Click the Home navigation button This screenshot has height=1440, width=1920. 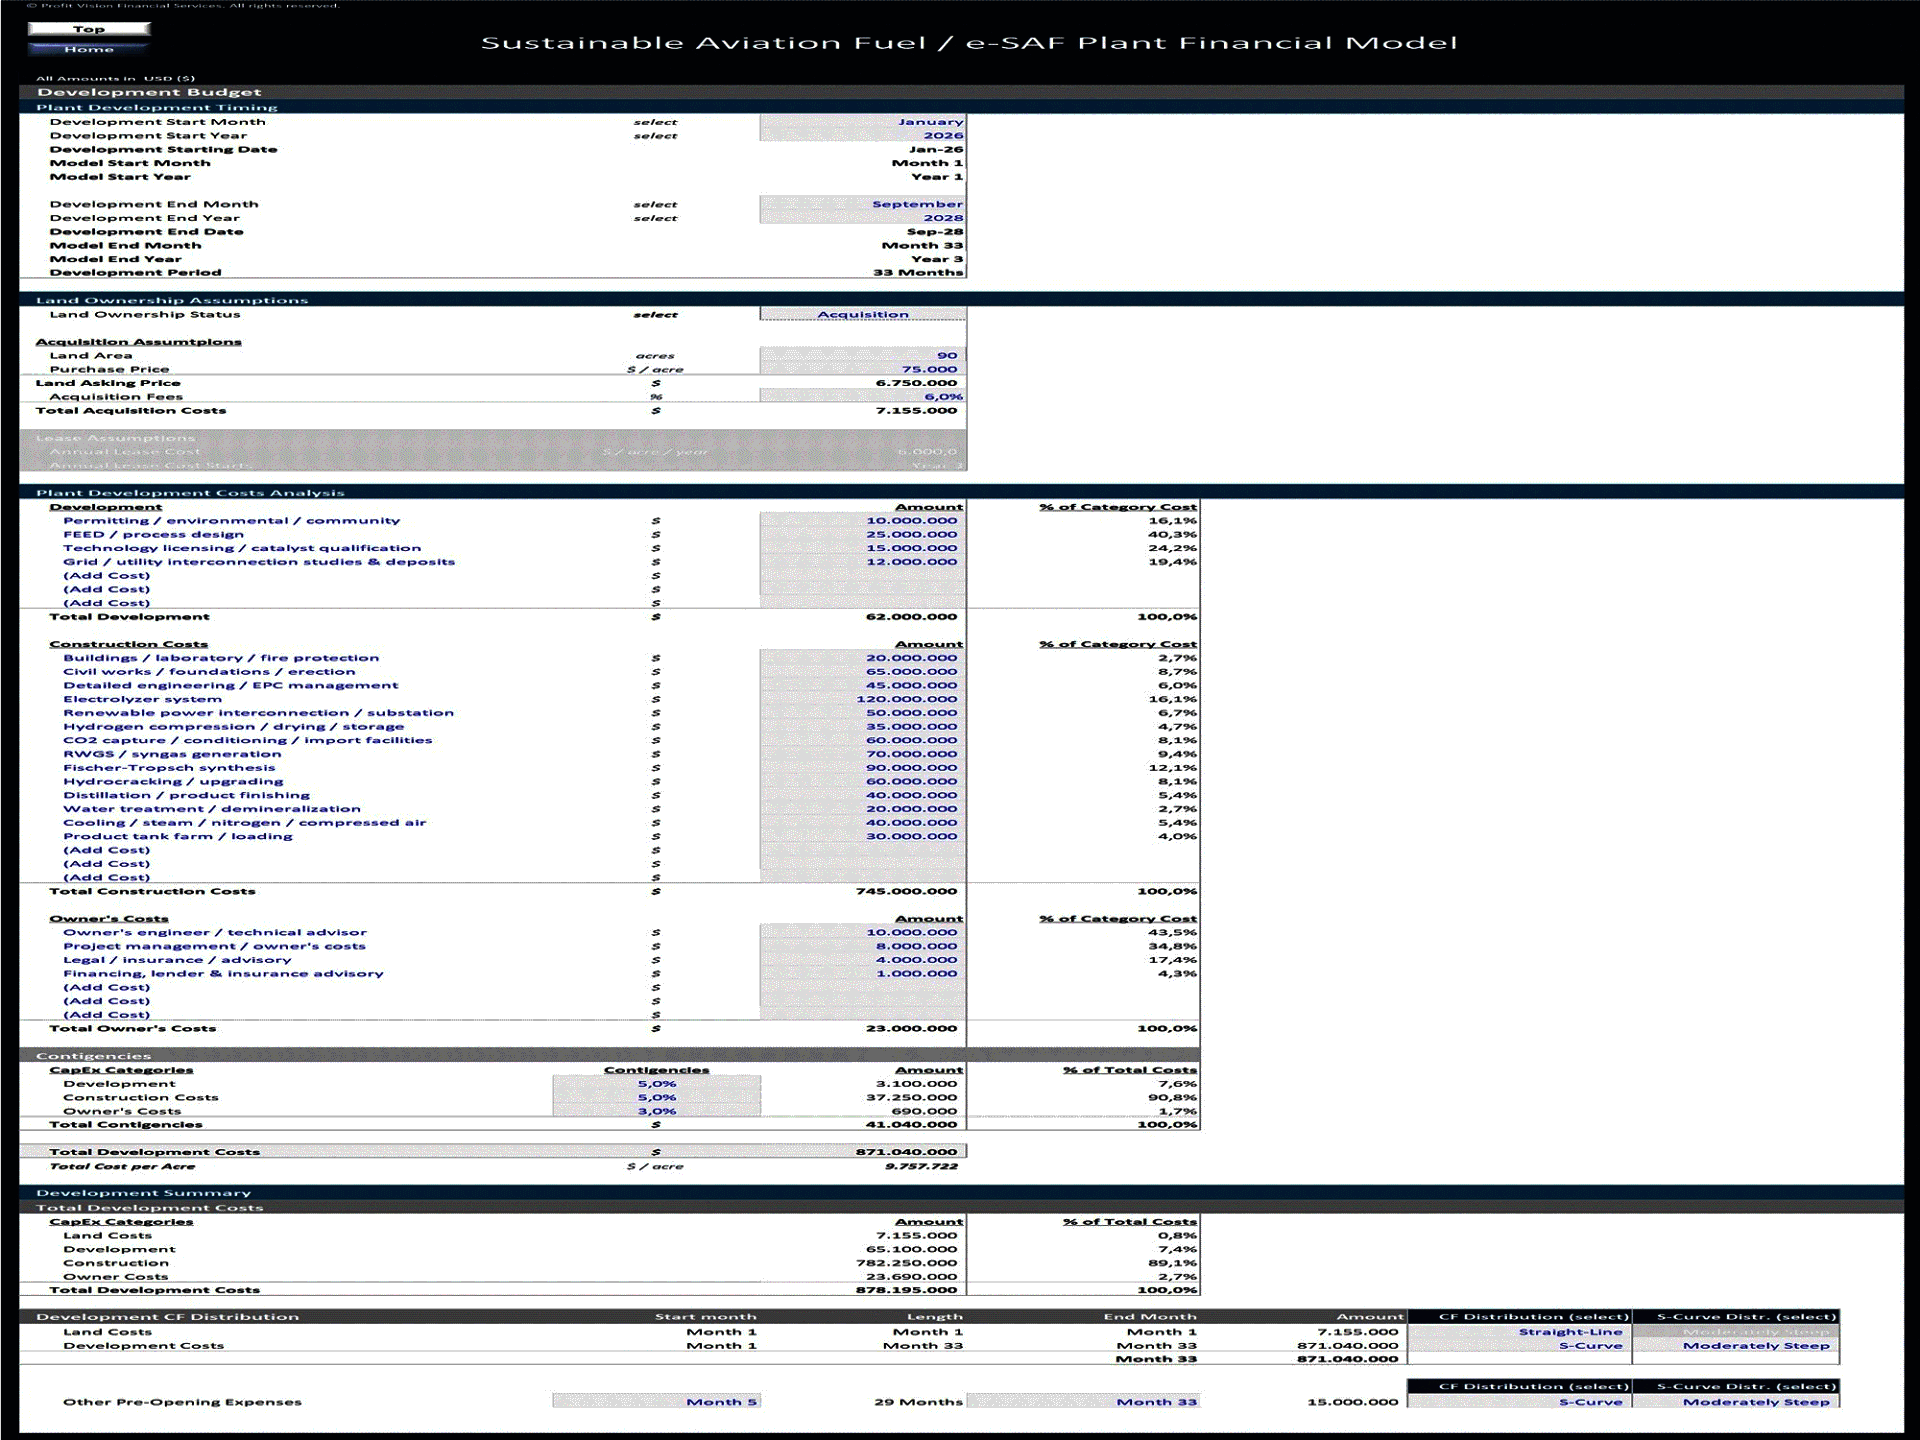pyautogui.click(x=89, y=49)
